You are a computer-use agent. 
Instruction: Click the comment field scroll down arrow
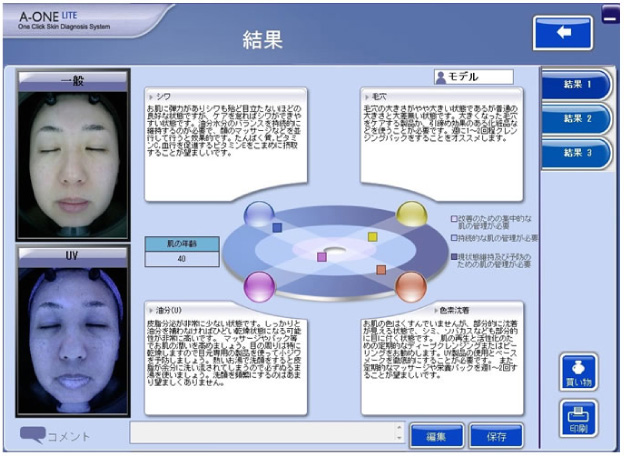click(400, 438)
